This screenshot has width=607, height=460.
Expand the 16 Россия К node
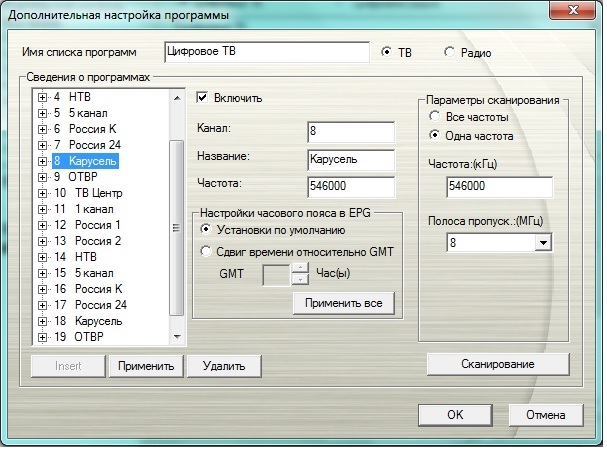point(42,289)
